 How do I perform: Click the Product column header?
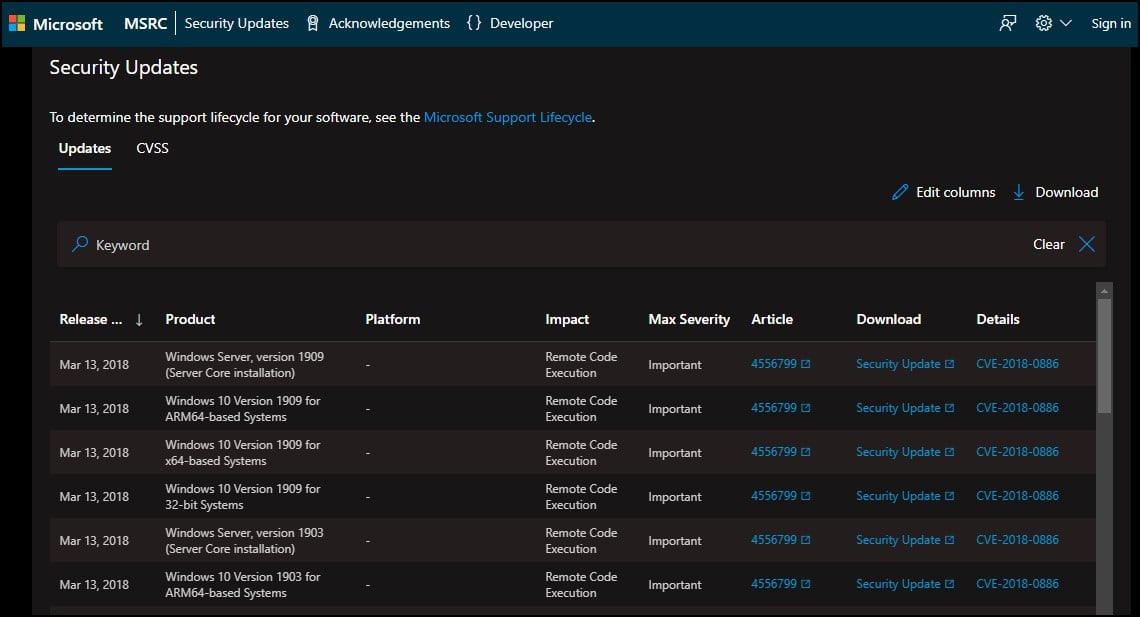point(190,320)
